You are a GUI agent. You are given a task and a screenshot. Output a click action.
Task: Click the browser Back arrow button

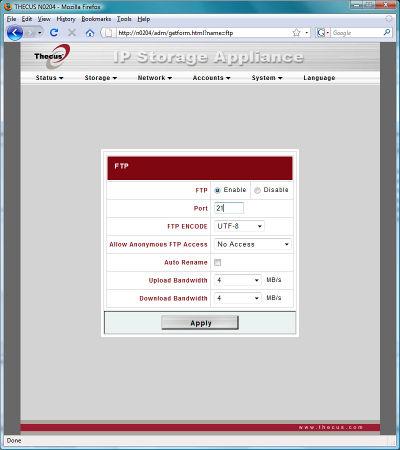click(x=15, y=33)
